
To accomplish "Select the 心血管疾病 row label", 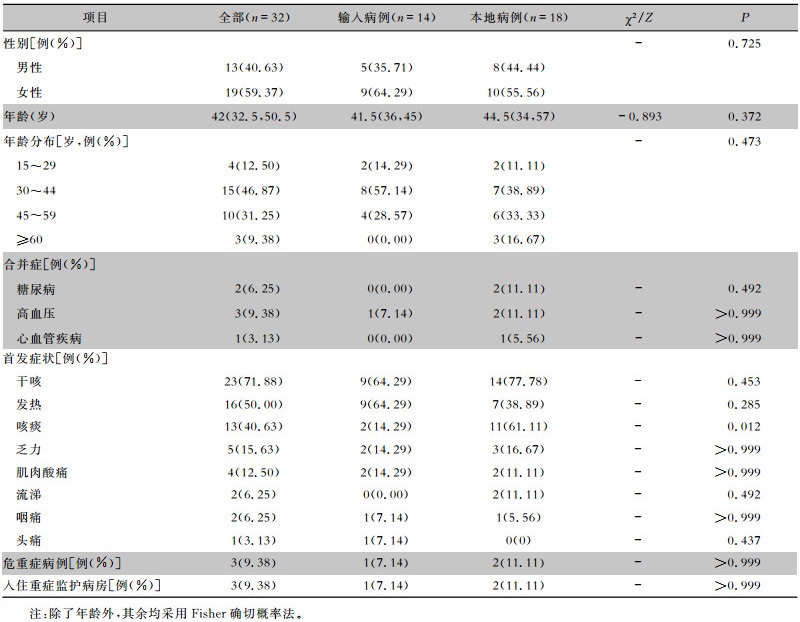I will (49, 338).
